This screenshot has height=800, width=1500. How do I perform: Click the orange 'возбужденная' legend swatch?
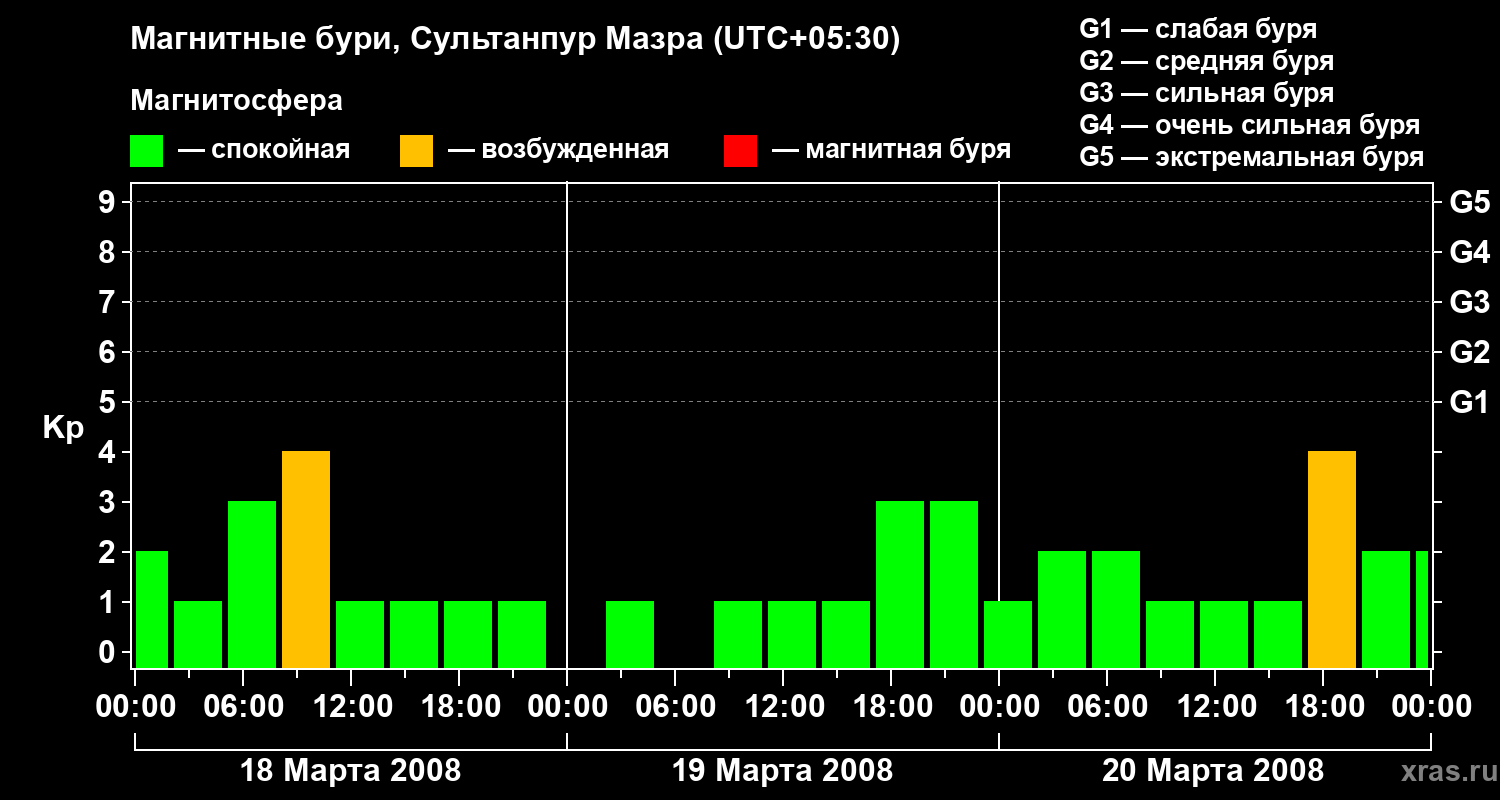click(416, 151)
